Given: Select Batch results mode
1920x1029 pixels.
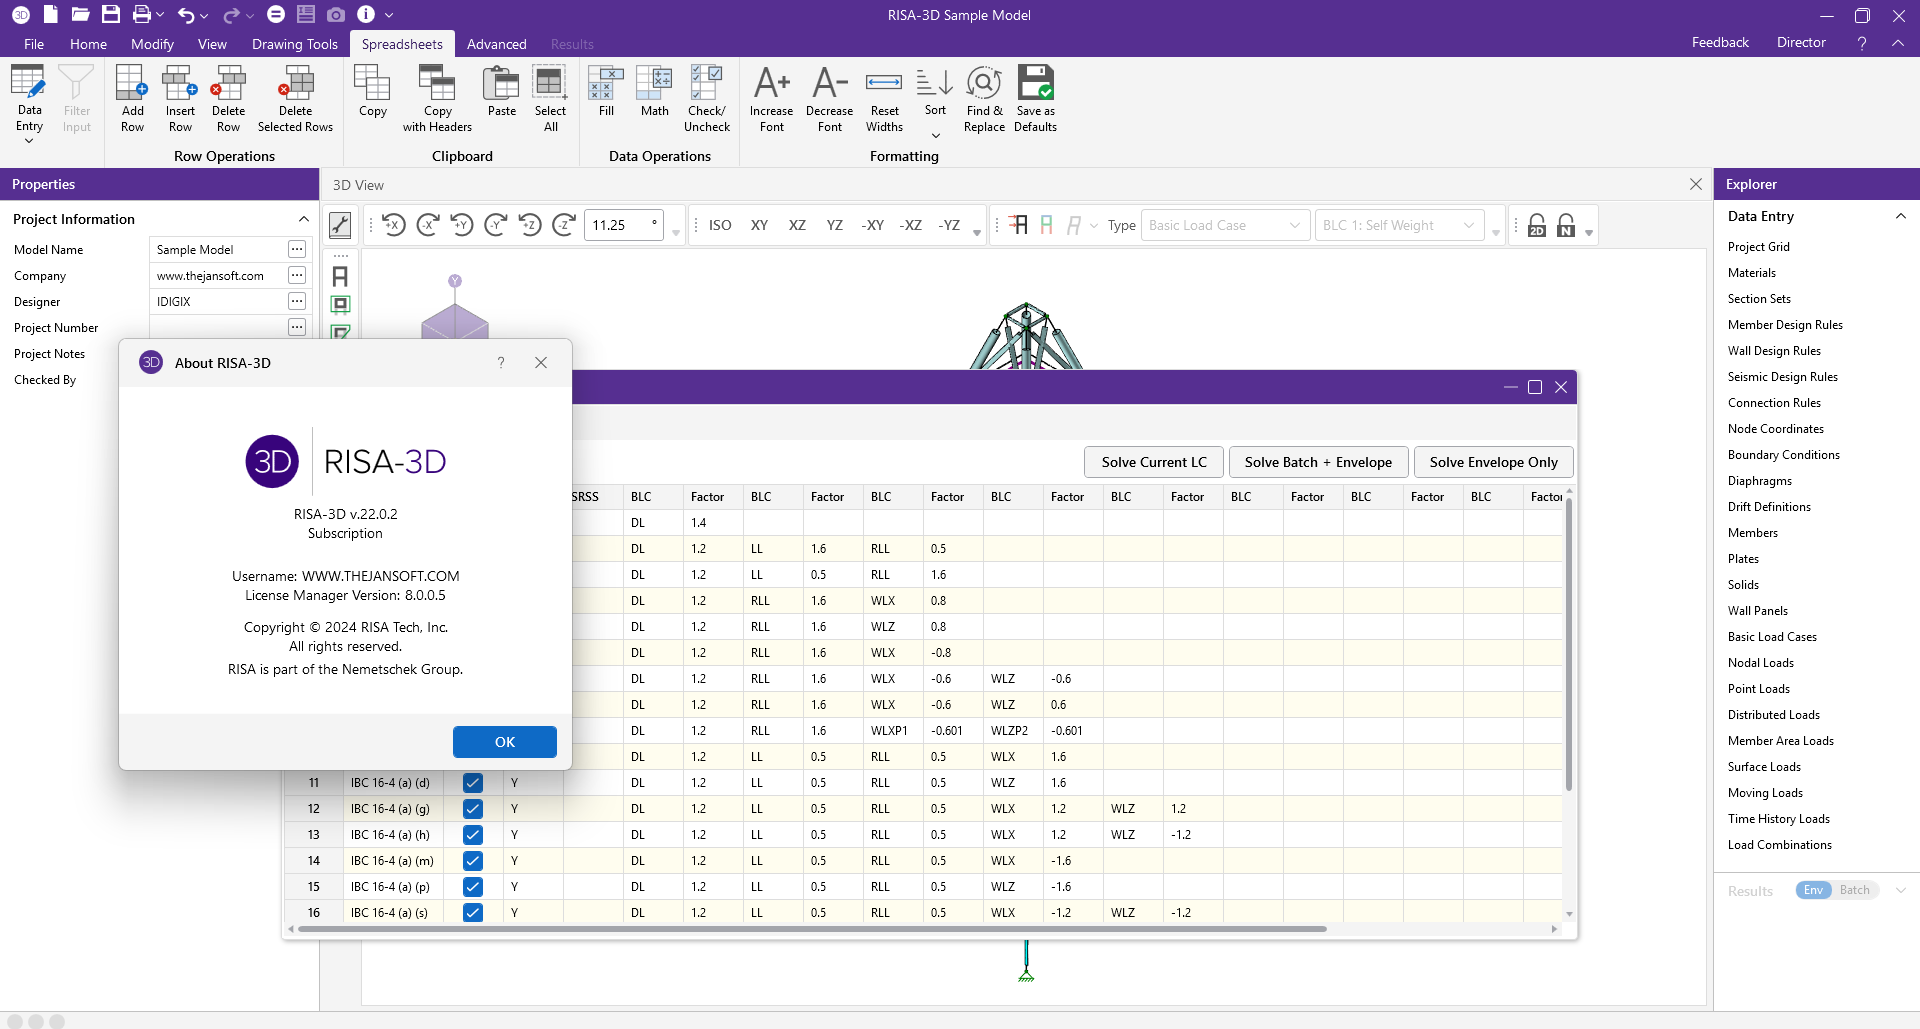Looking at the screenshot, I should [x=1855, y=890].
